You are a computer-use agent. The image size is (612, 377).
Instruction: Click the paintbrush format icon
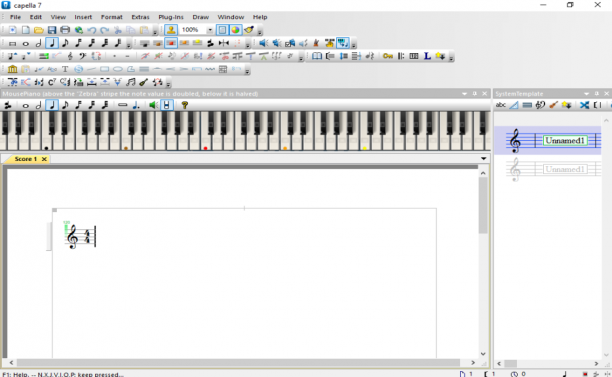click(x=249, y=30)
